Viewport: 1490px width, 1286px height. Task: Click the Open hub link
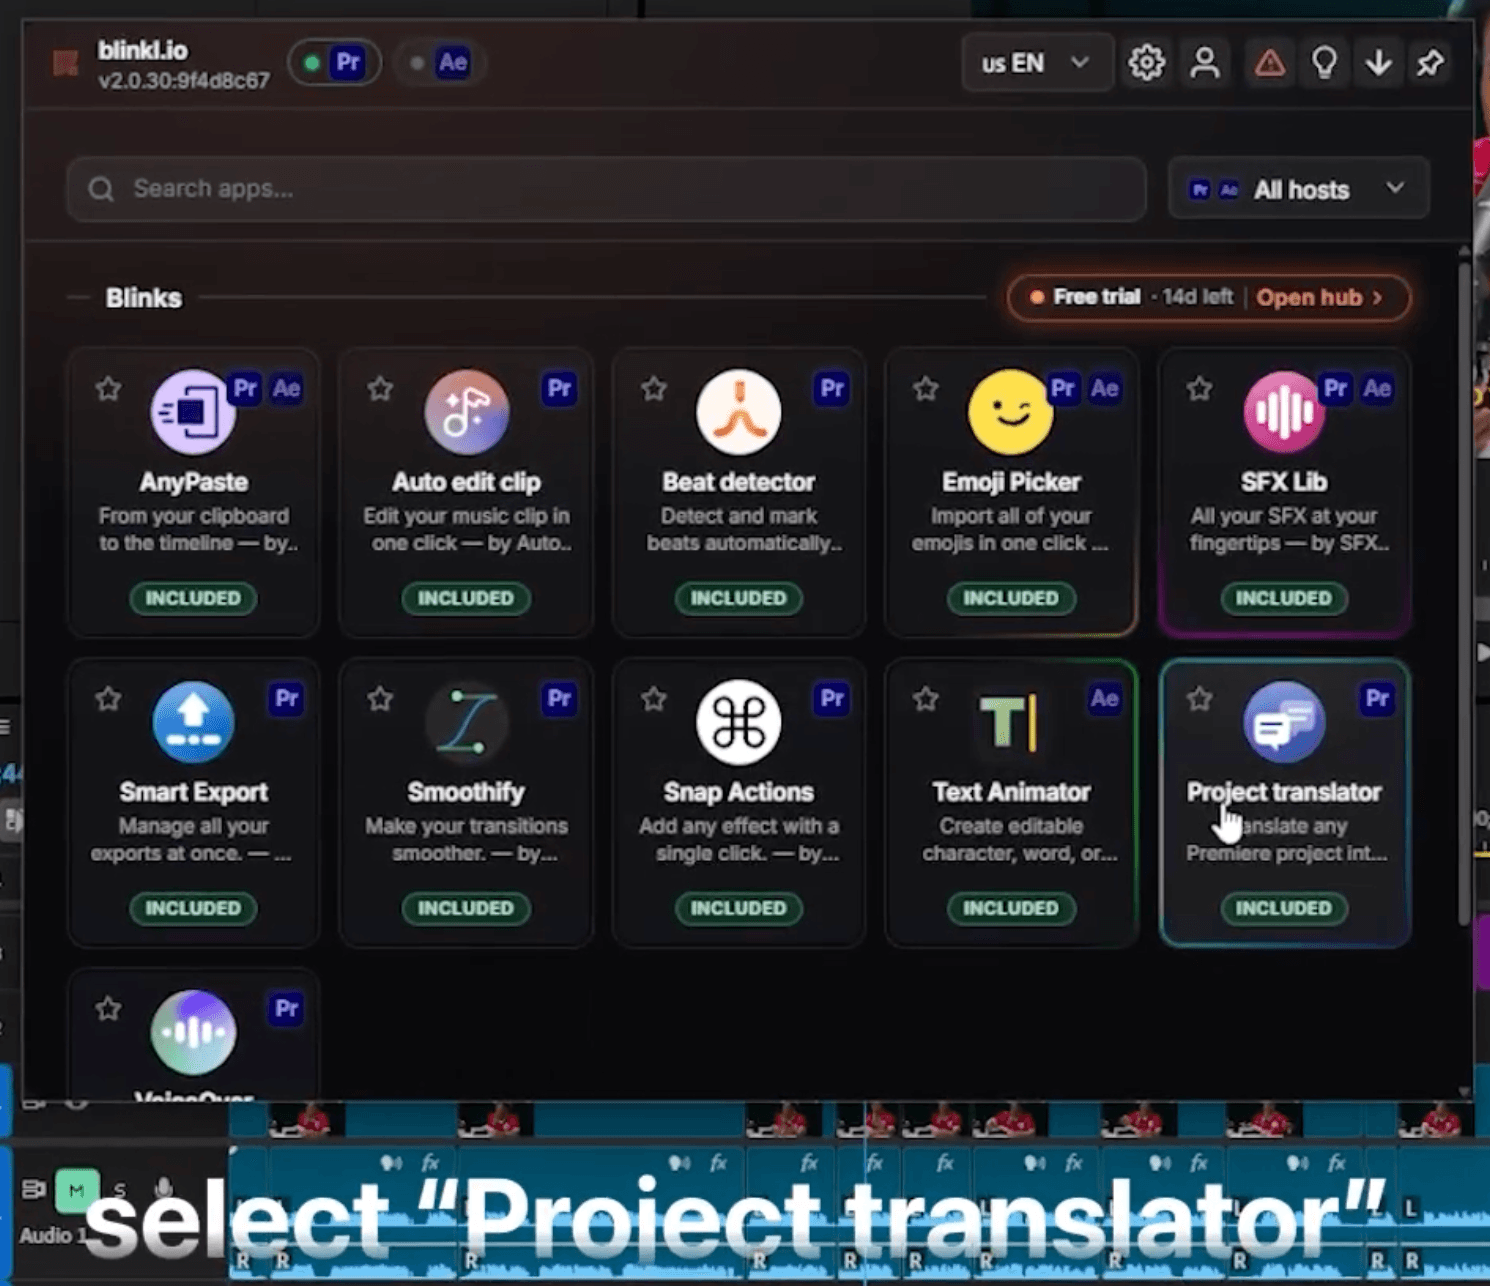(1319, 297)
